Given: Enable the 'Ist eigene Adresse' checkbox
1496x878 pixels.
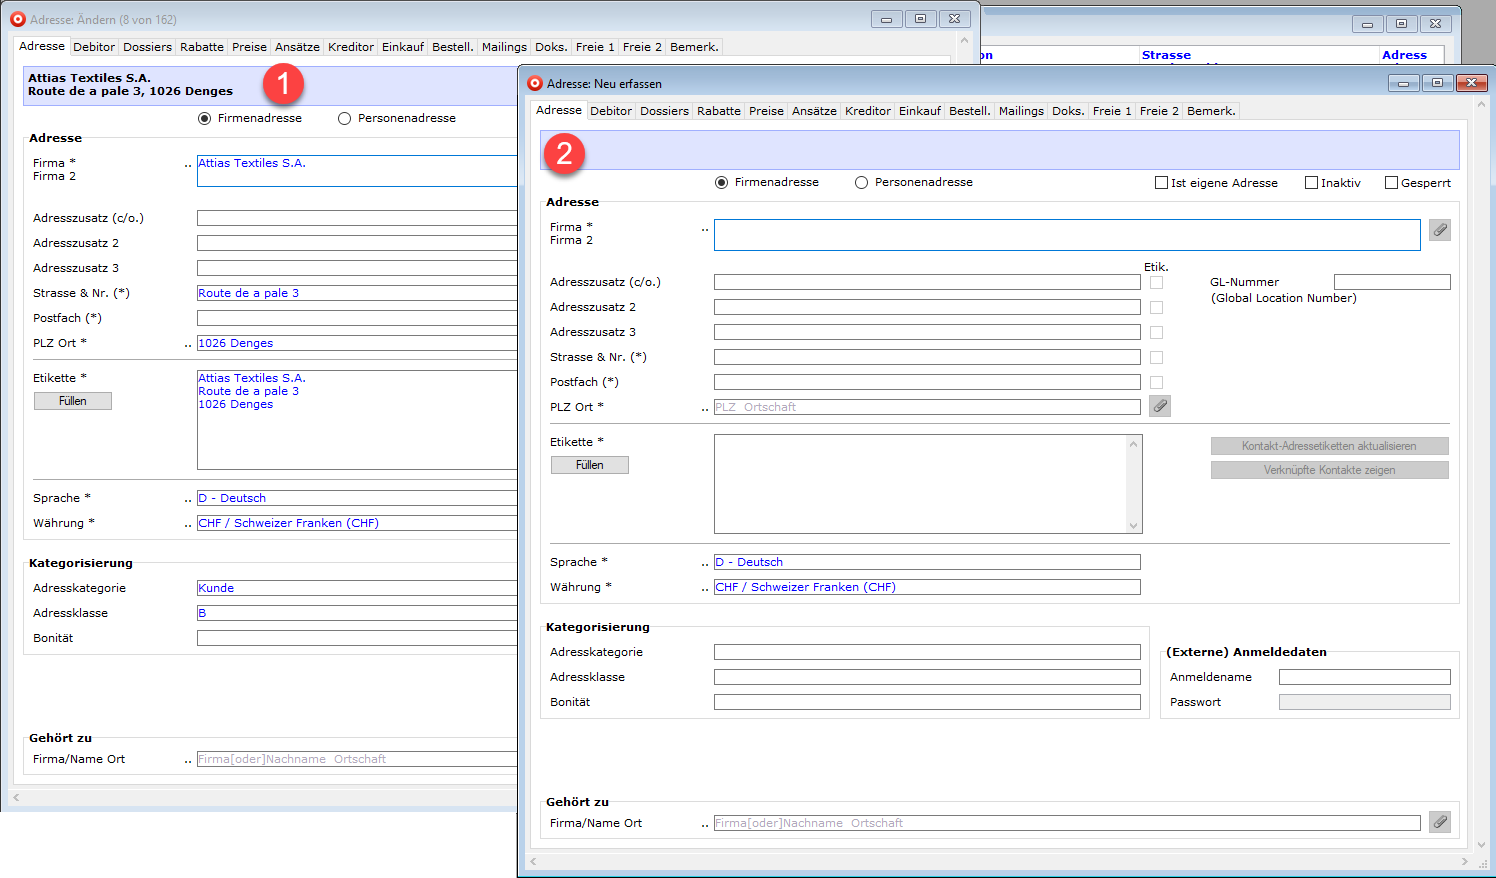Looking at the screenshot, I should pyautogui.click(x=1161, y=183).
